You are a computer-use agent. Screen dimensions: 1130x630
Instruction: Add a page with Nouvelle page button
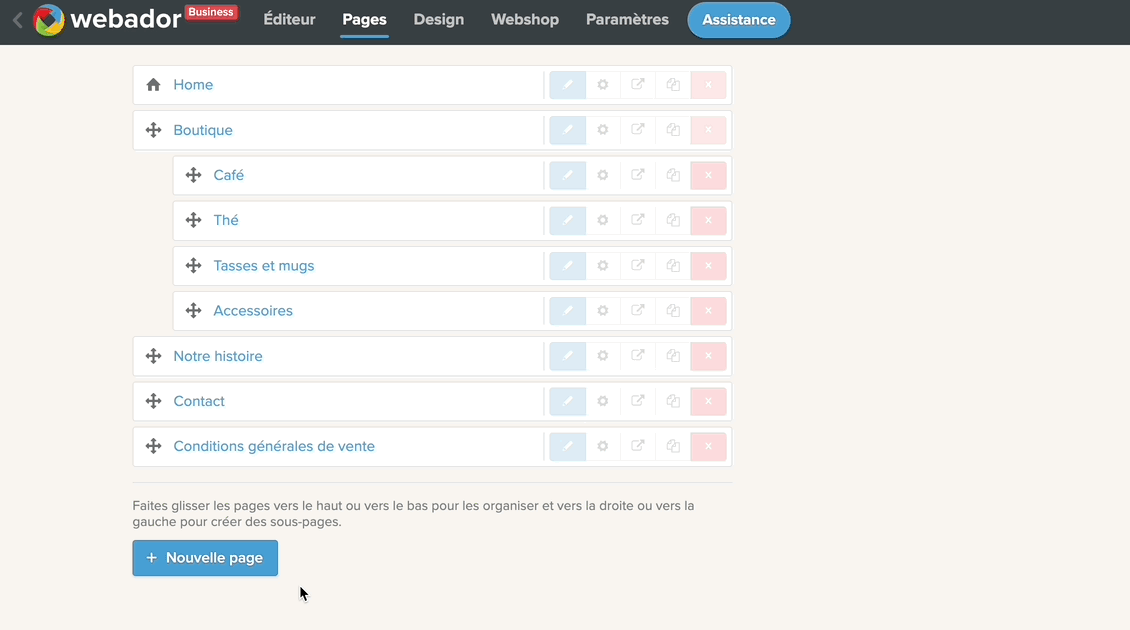click(205, 558)
